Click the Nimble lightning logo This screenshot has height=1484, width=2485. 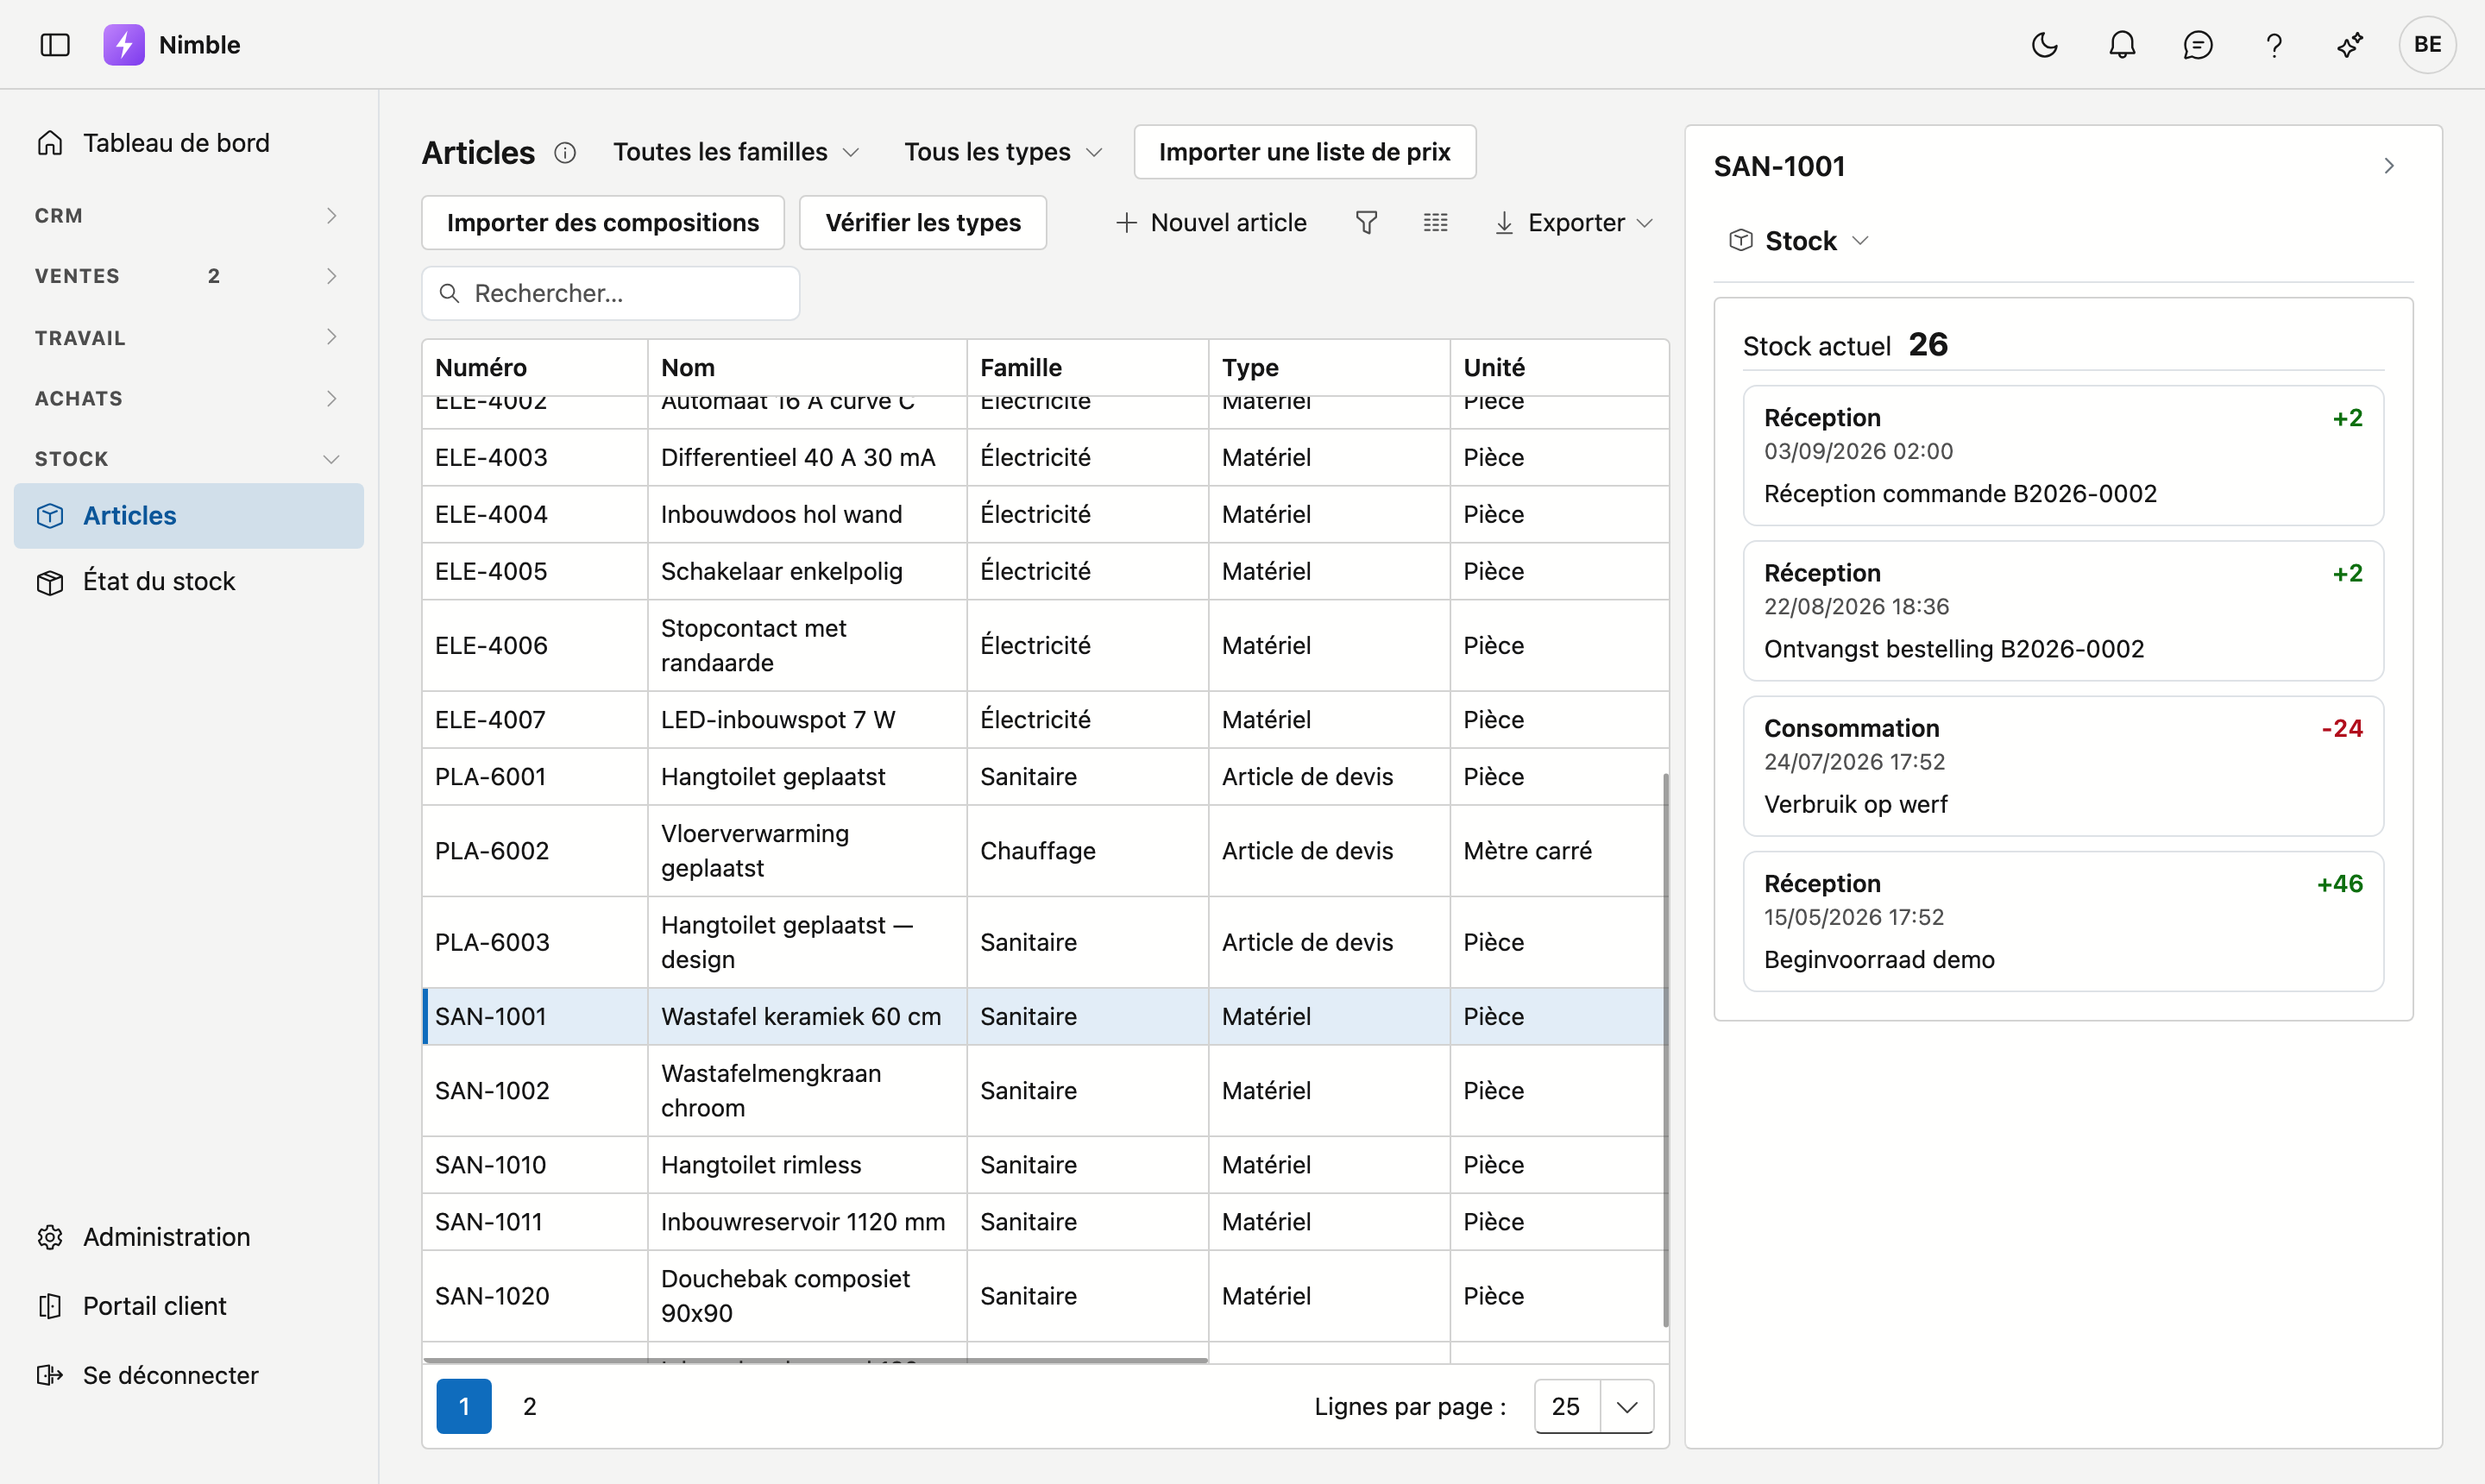click(124, 45)
